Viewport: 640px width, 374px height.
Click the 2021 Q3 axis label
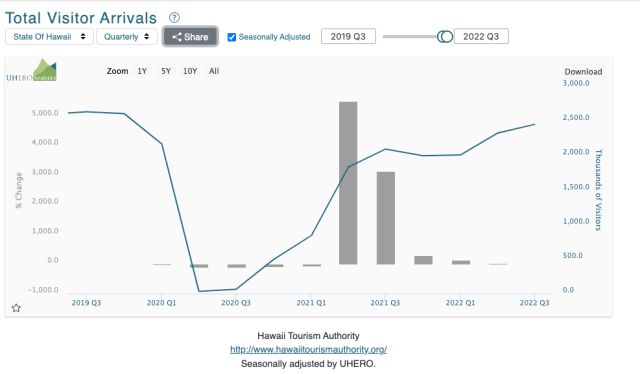(385, 303)
